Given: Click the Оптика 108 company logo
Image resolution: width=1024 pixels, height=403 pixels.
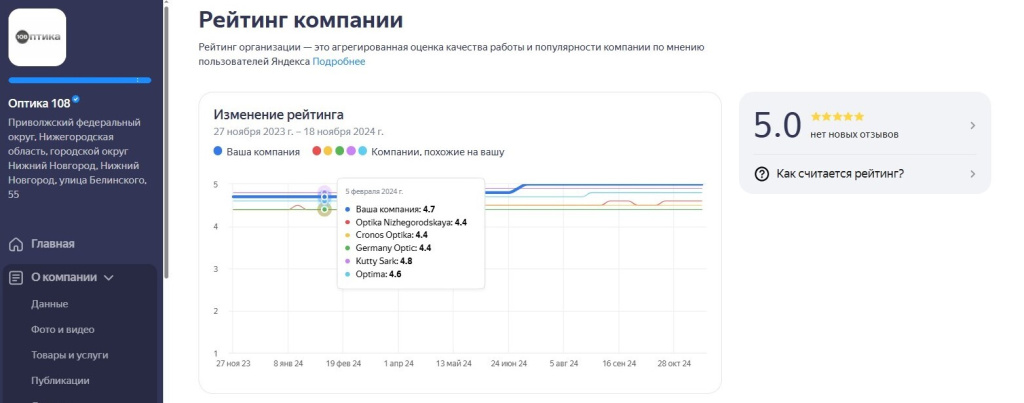Looking at the screenshot, I should coord(37,37).
